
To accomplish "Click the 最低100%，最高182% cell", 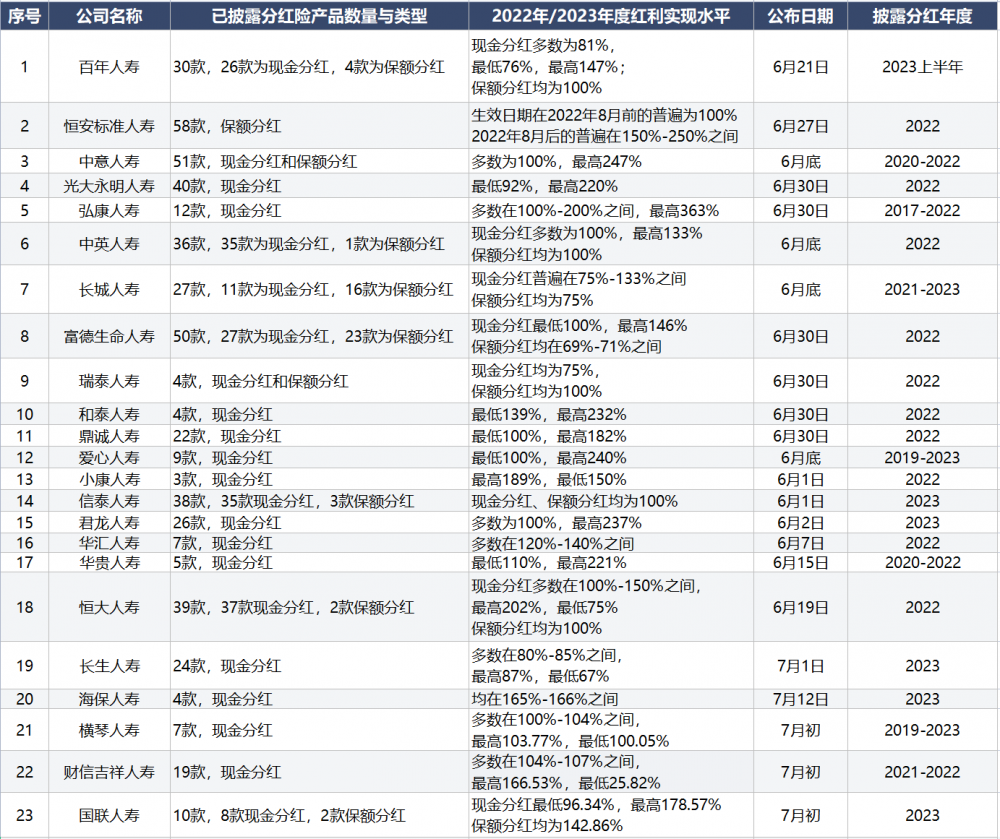I will point(610,436).
